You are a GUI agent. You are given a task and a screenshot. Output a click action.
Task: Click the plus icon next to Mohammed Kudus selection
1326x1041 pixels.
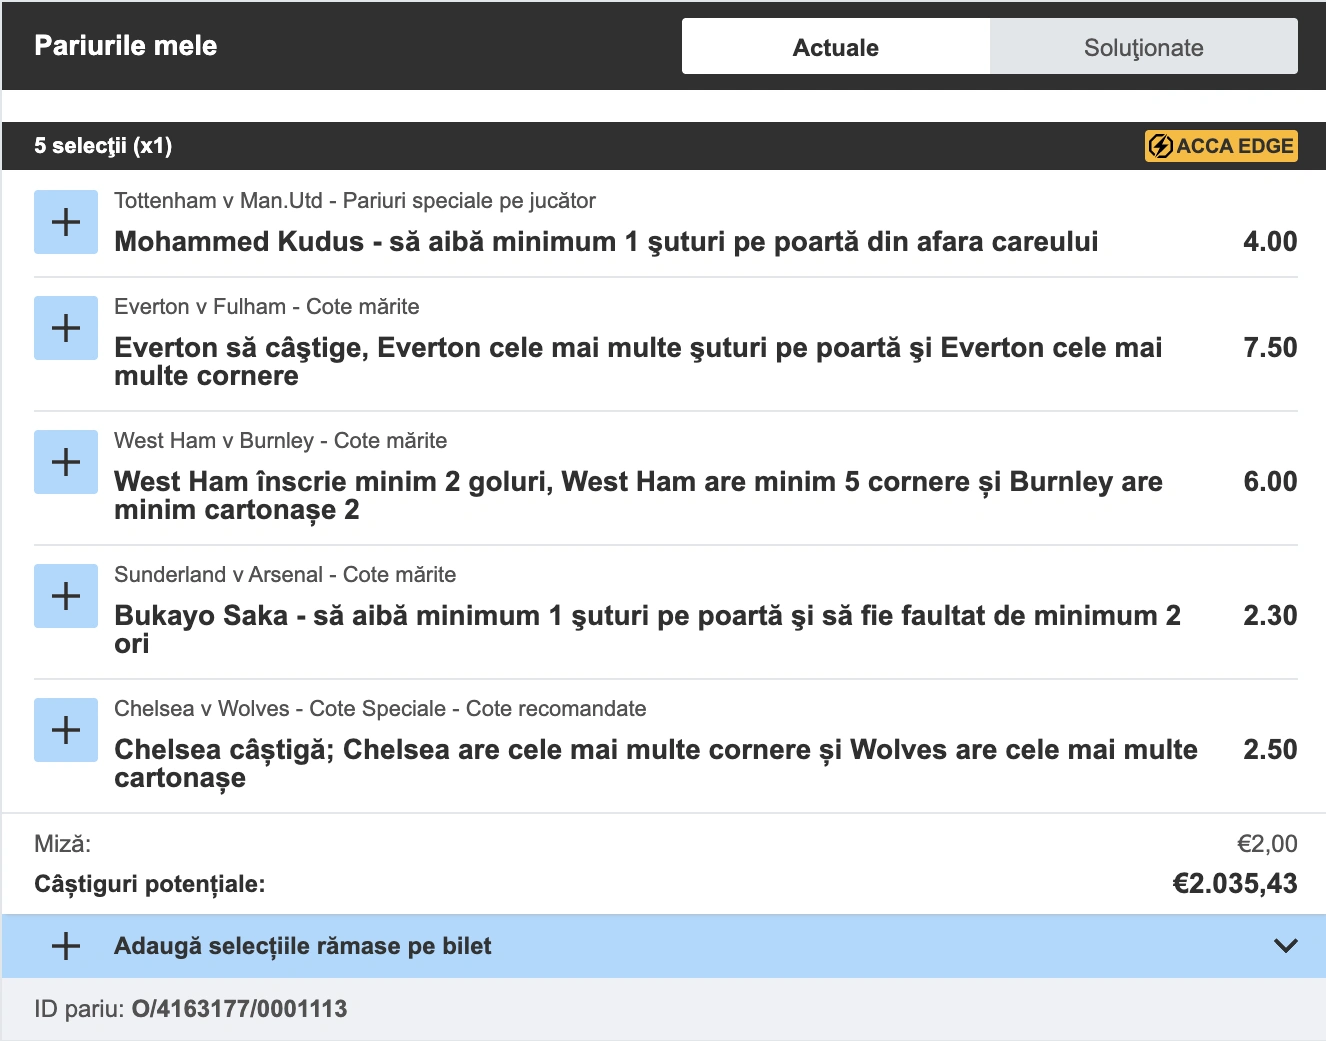[x=65, y=221]
